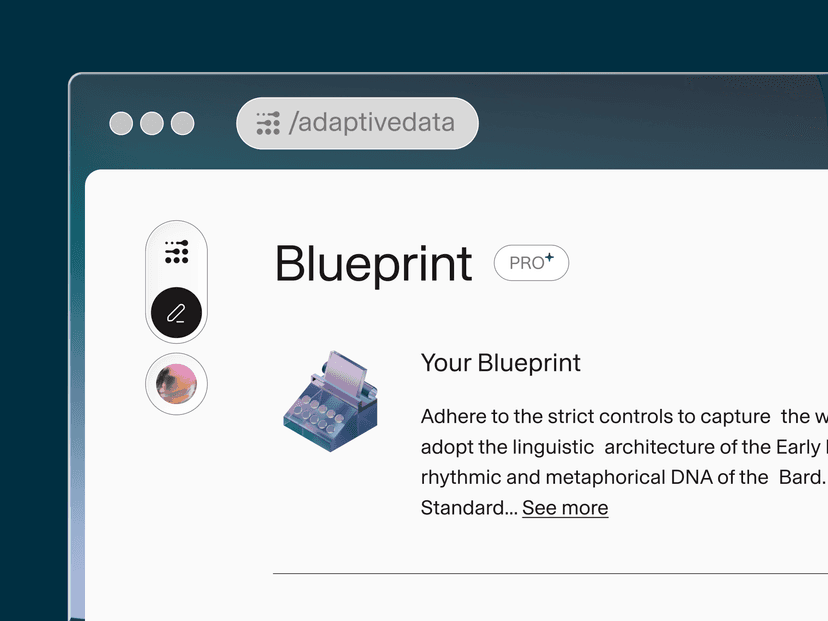Click the browser address bar pill
This screenshot has height=621, width=828.
356,123
